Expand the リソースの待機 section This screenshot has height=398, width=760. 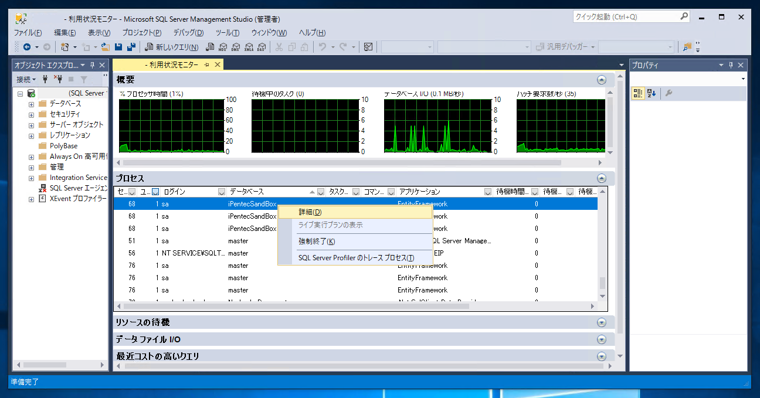pos(602,322)
